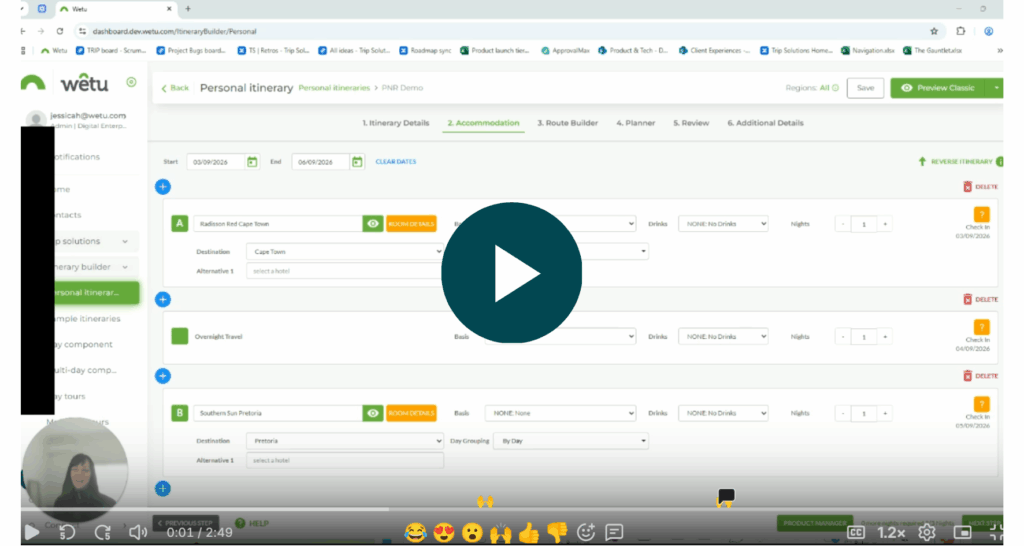This screenshot has width=1024, height=546.
Task: Open the Basis dropdown for Southern Sun Pretoria
Action: (560, 413)
